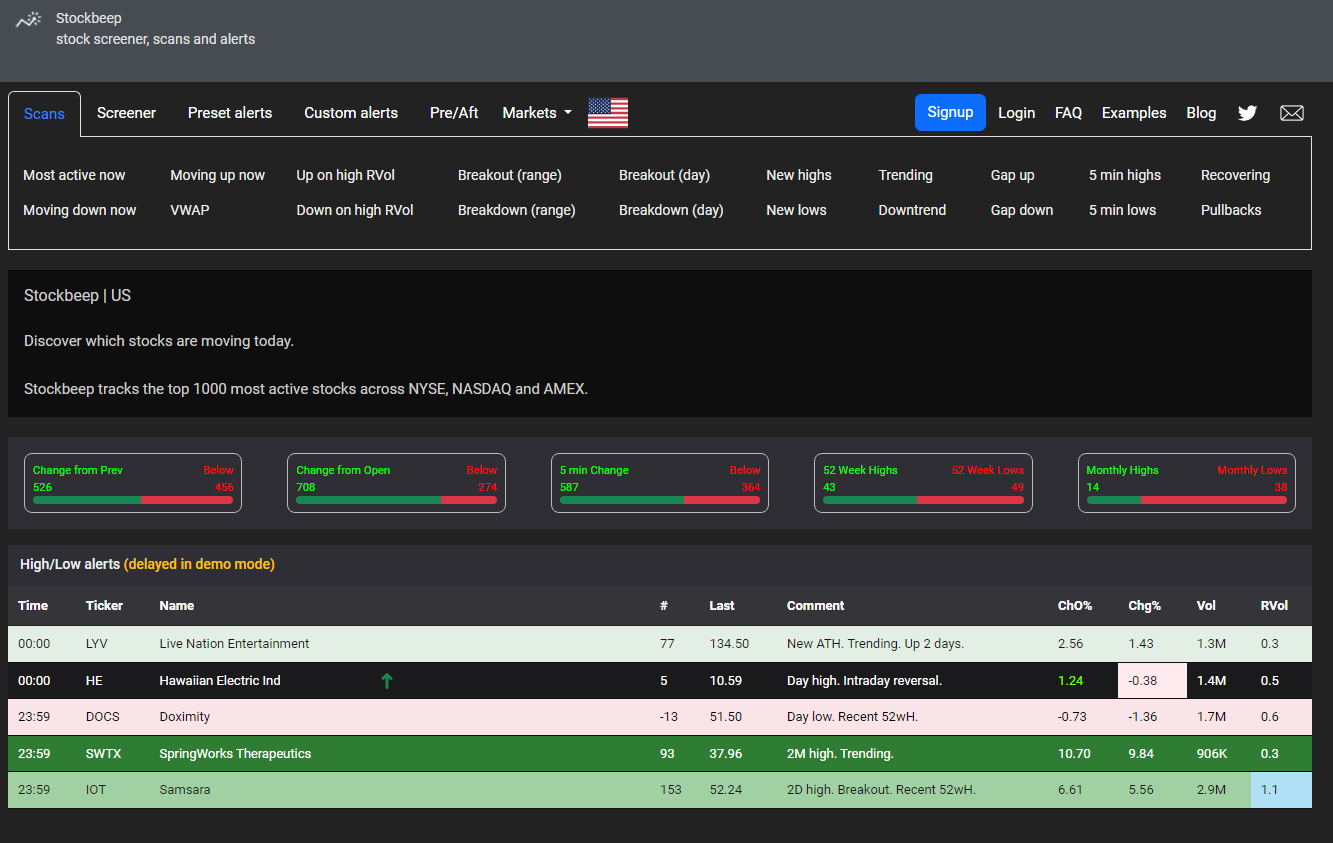Click -0.38 Chg% cell for Hawaiian Electric
Viewport: 1333px width, 843px height.
coord(1152,681)
